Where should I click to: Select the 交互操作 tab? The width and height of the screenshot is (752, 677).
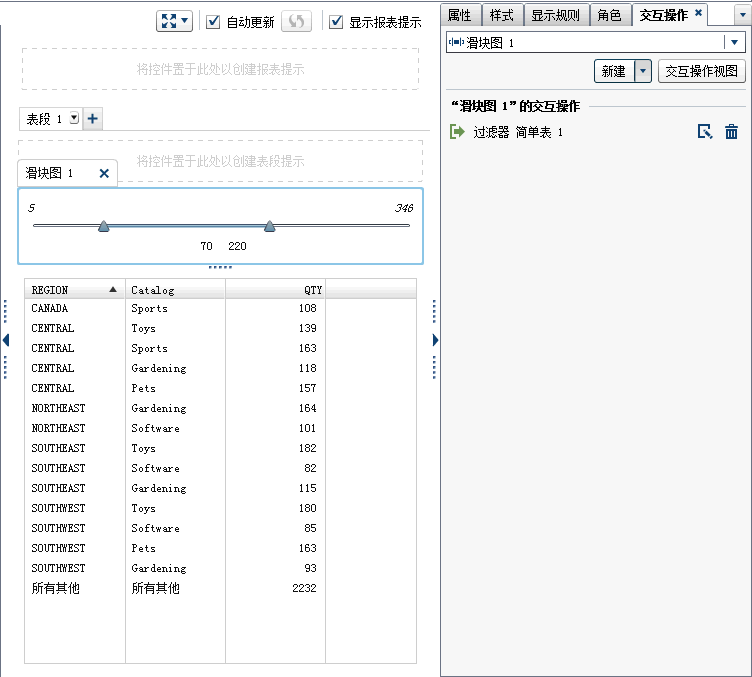[x=664, y=15]
